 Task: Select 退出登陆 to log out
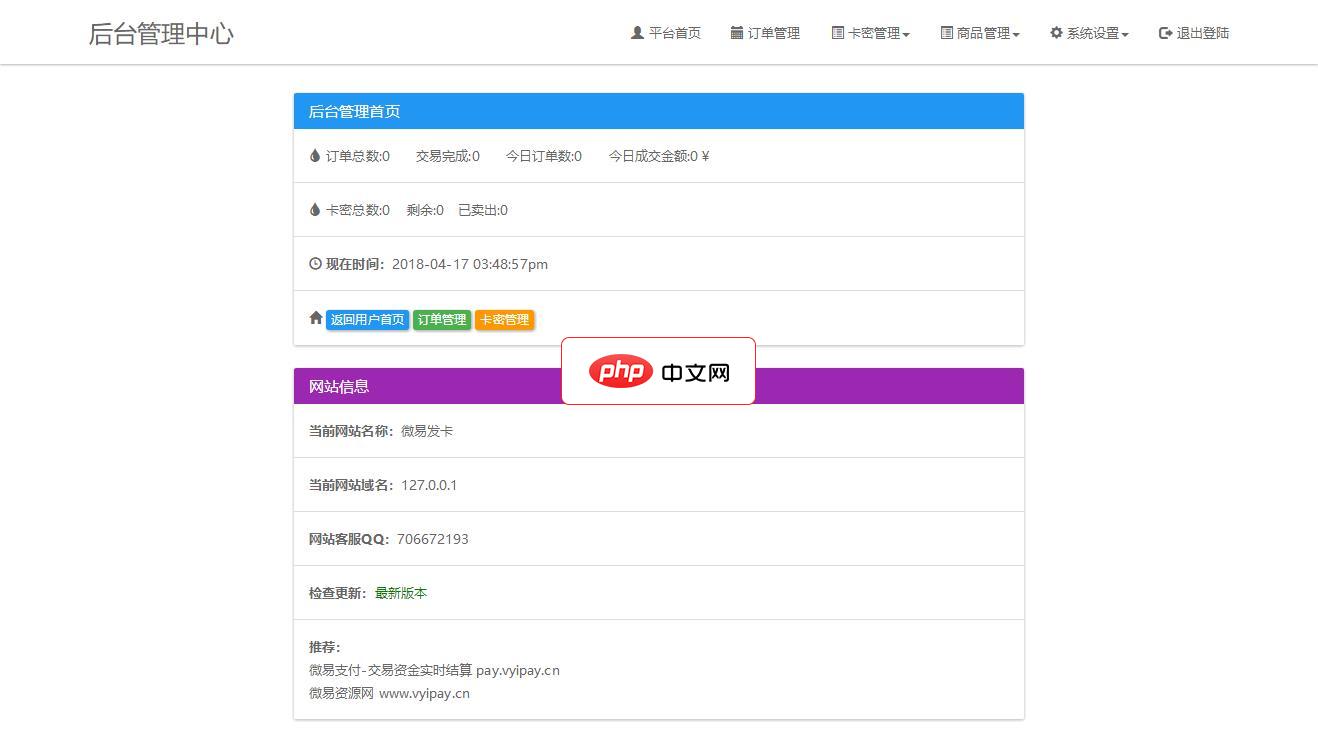1194,33
